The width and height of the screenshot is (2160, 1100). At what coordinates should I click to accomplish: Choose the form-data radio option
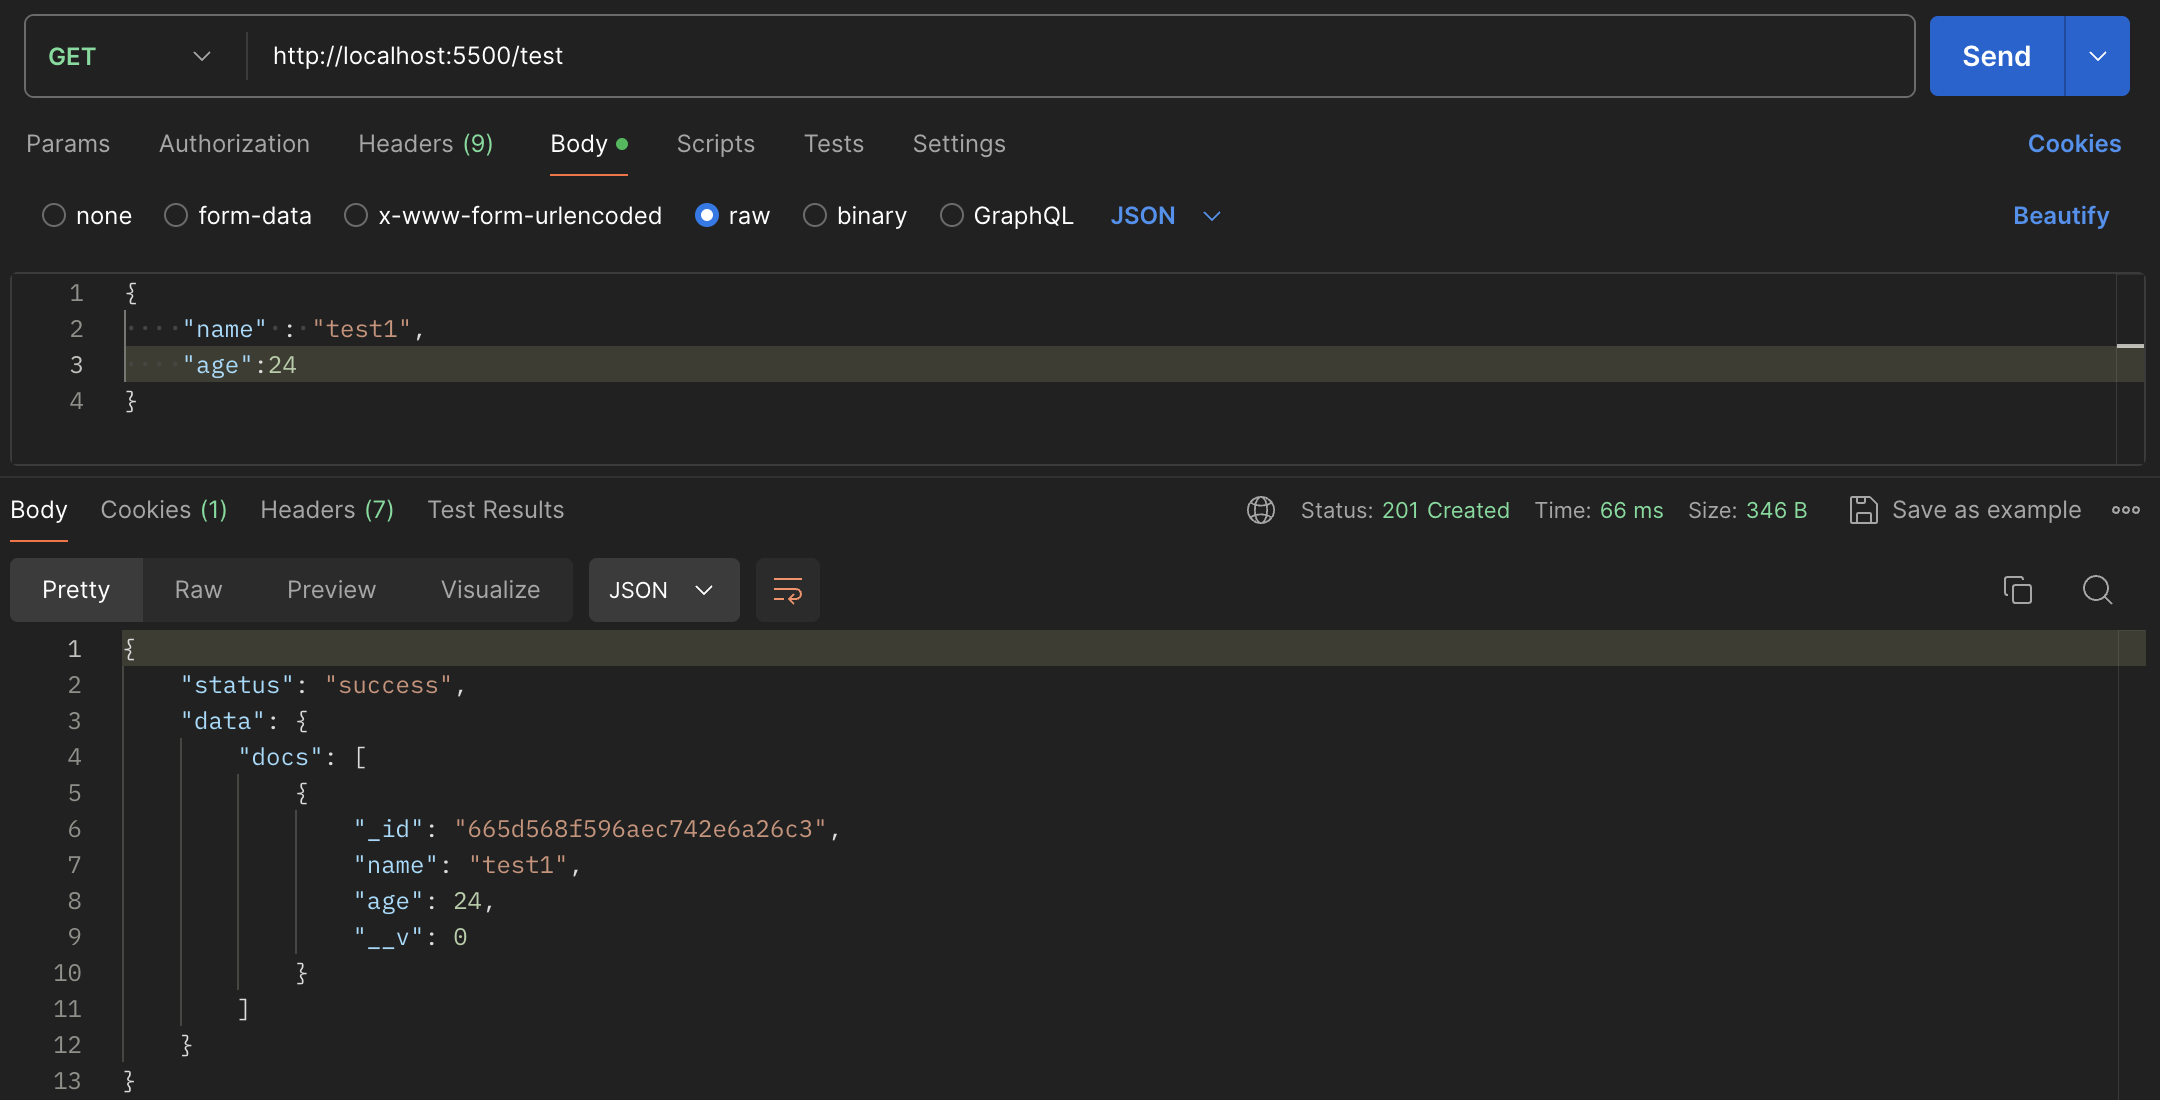click(x=176, y=216)
